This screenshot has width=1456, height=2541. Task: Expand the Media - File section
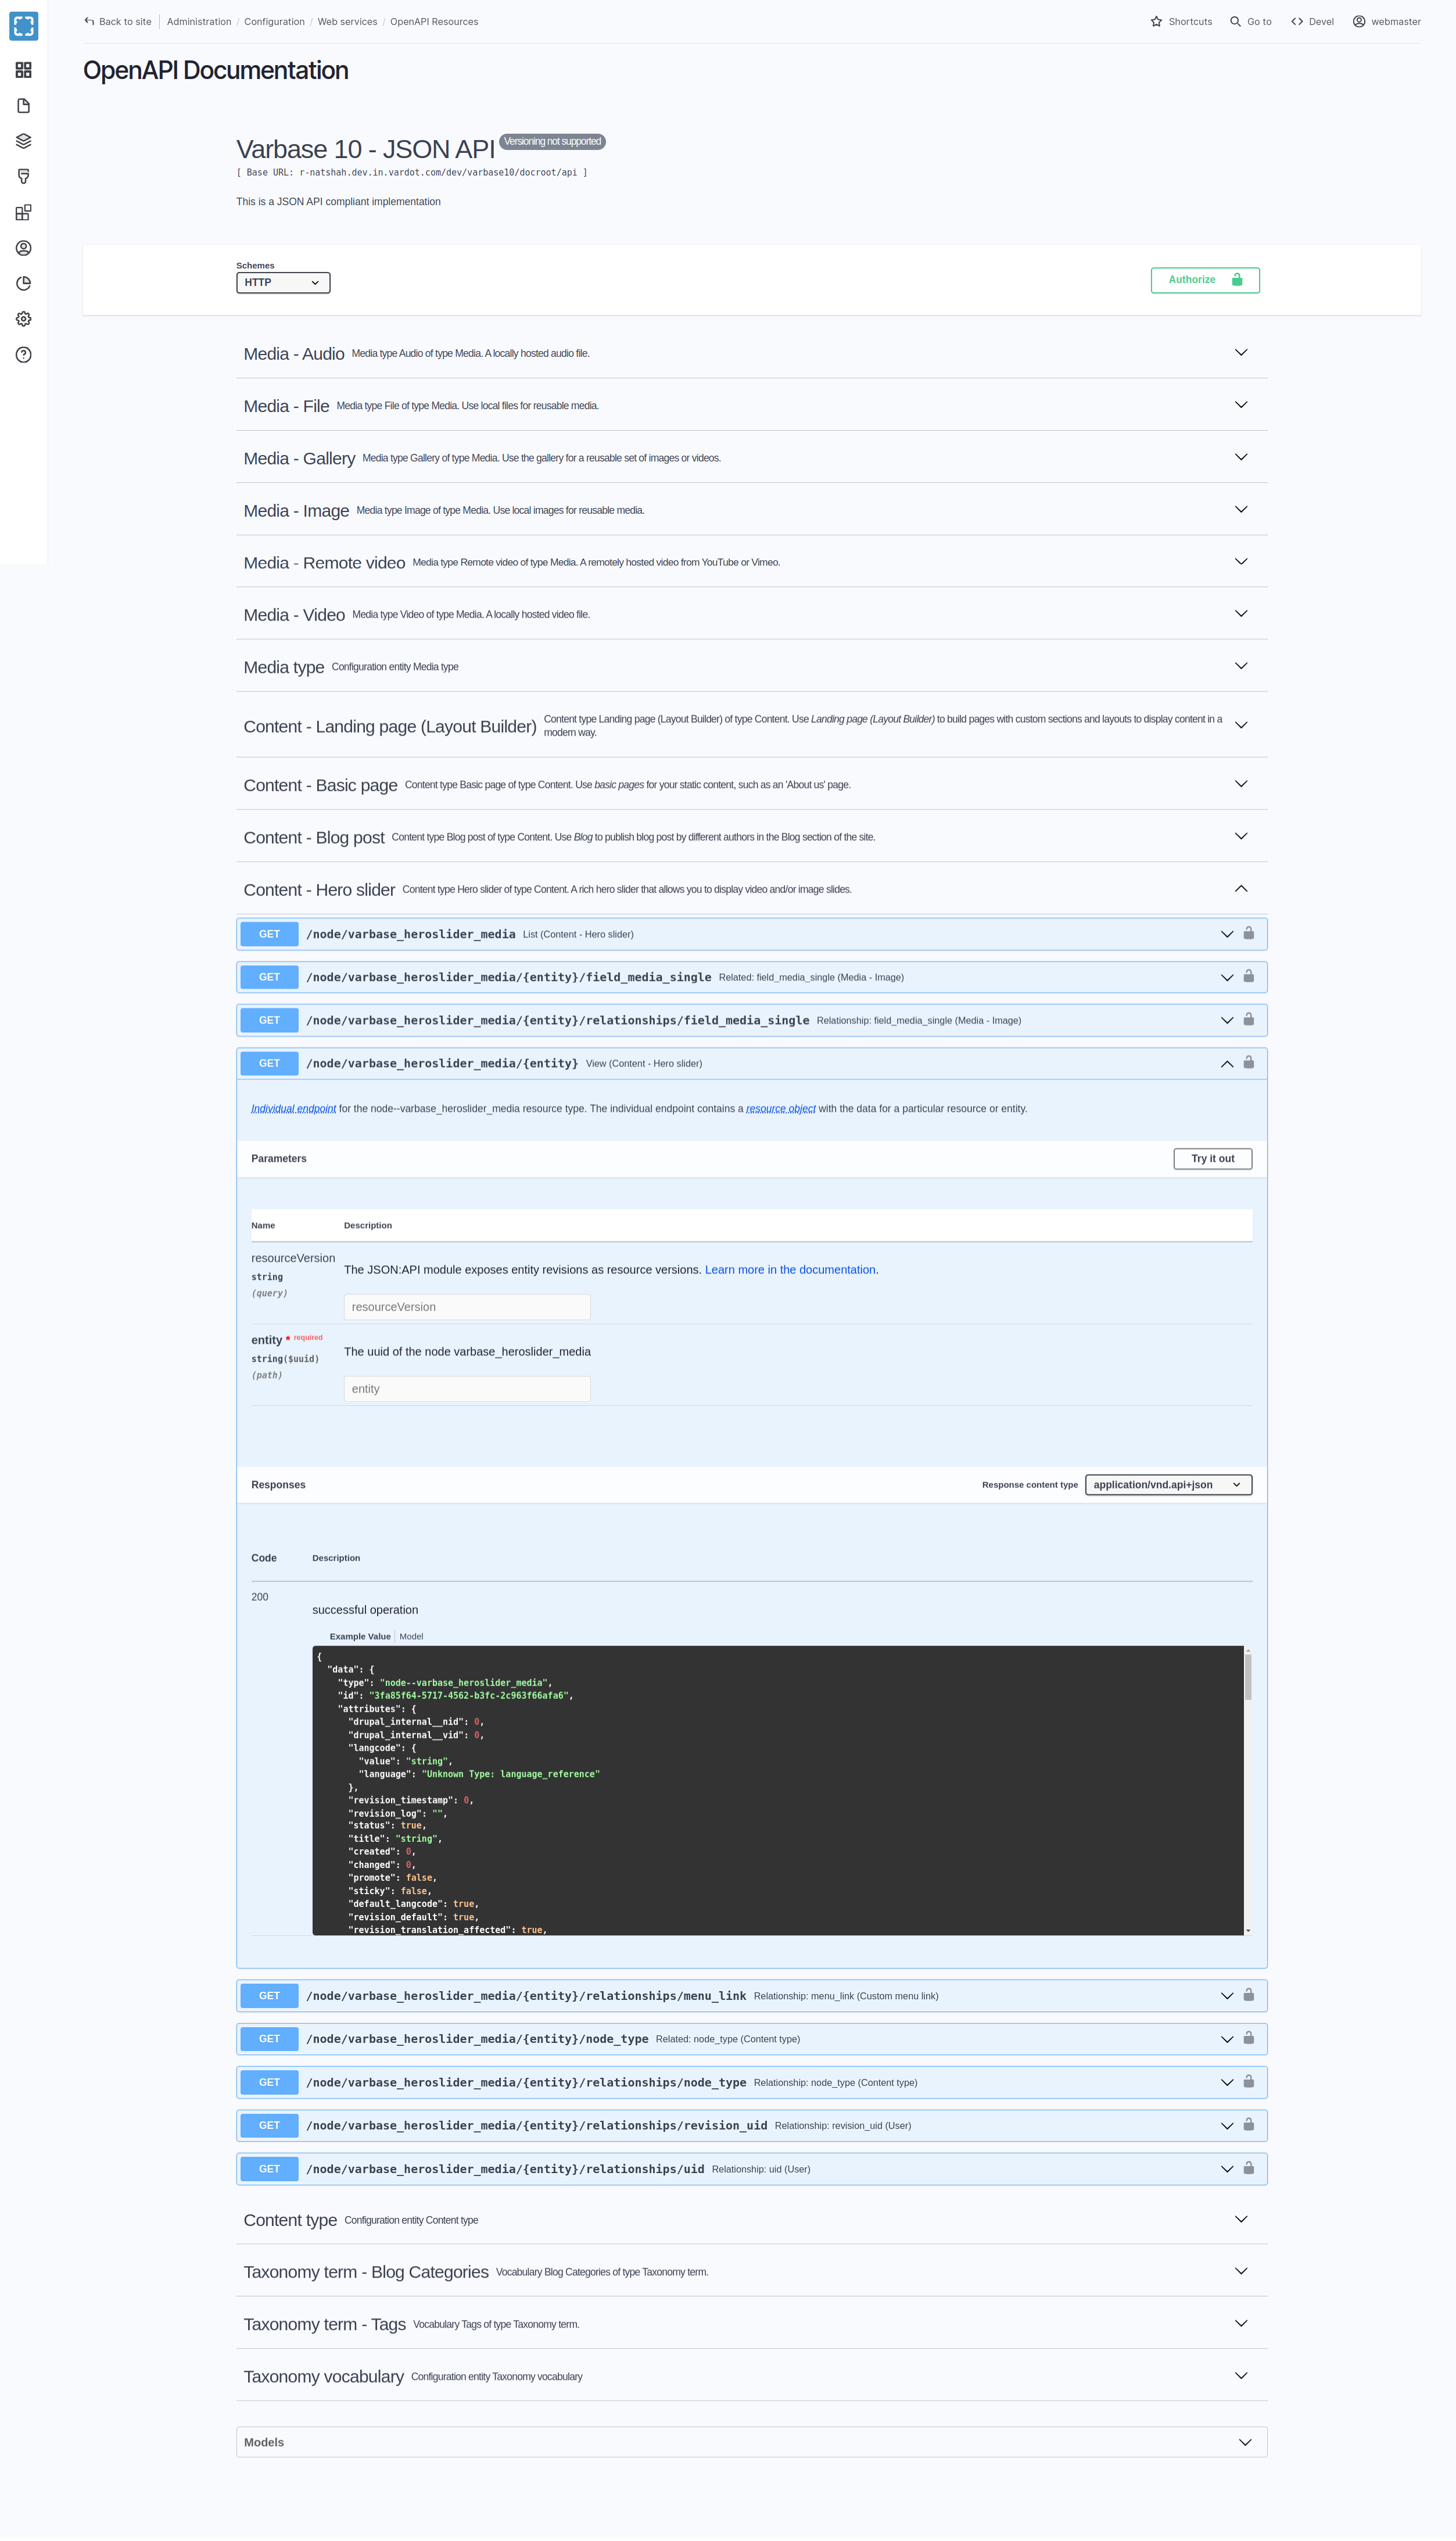click(751, 405)
